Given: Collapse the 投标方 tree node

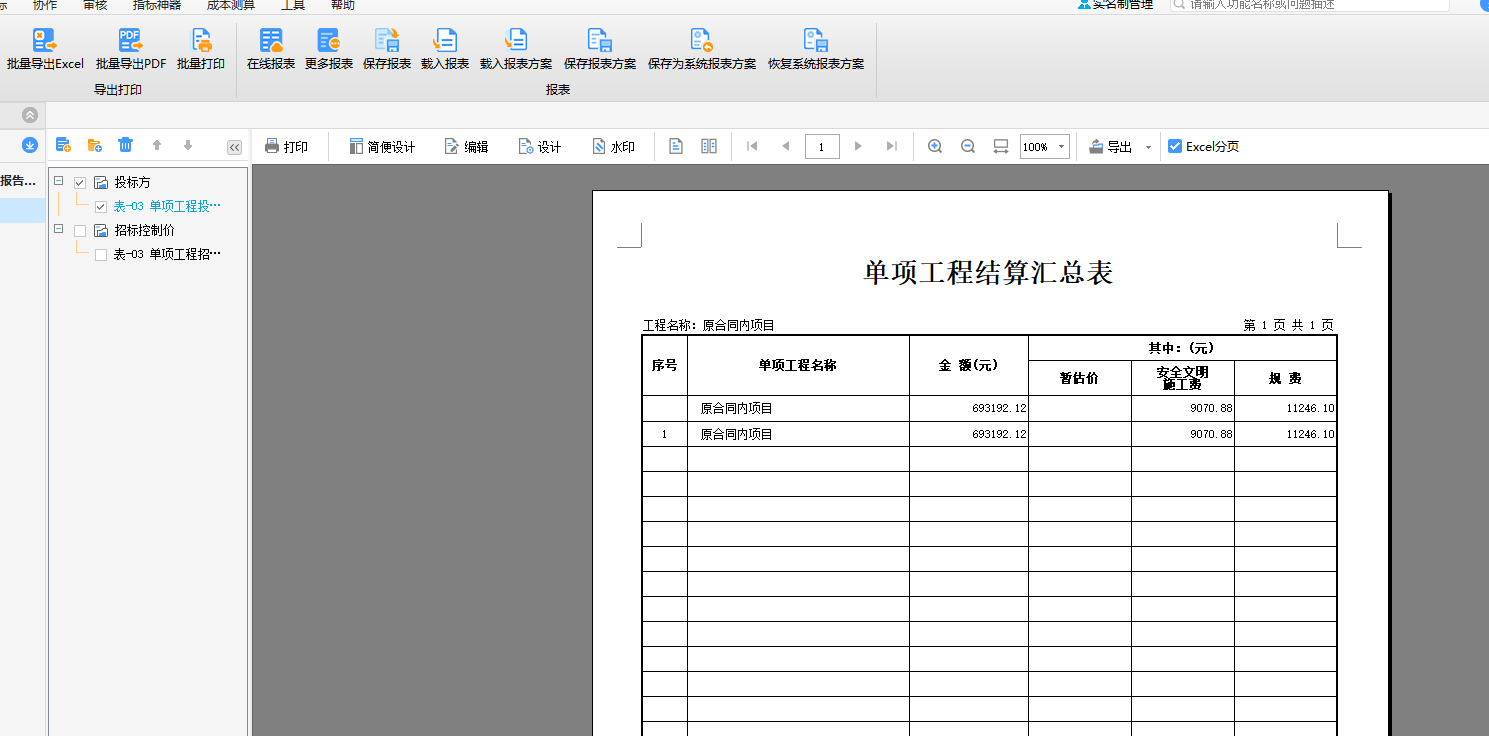Looking at the screenshot, I should pyautogui.click(x=58, y=182).
